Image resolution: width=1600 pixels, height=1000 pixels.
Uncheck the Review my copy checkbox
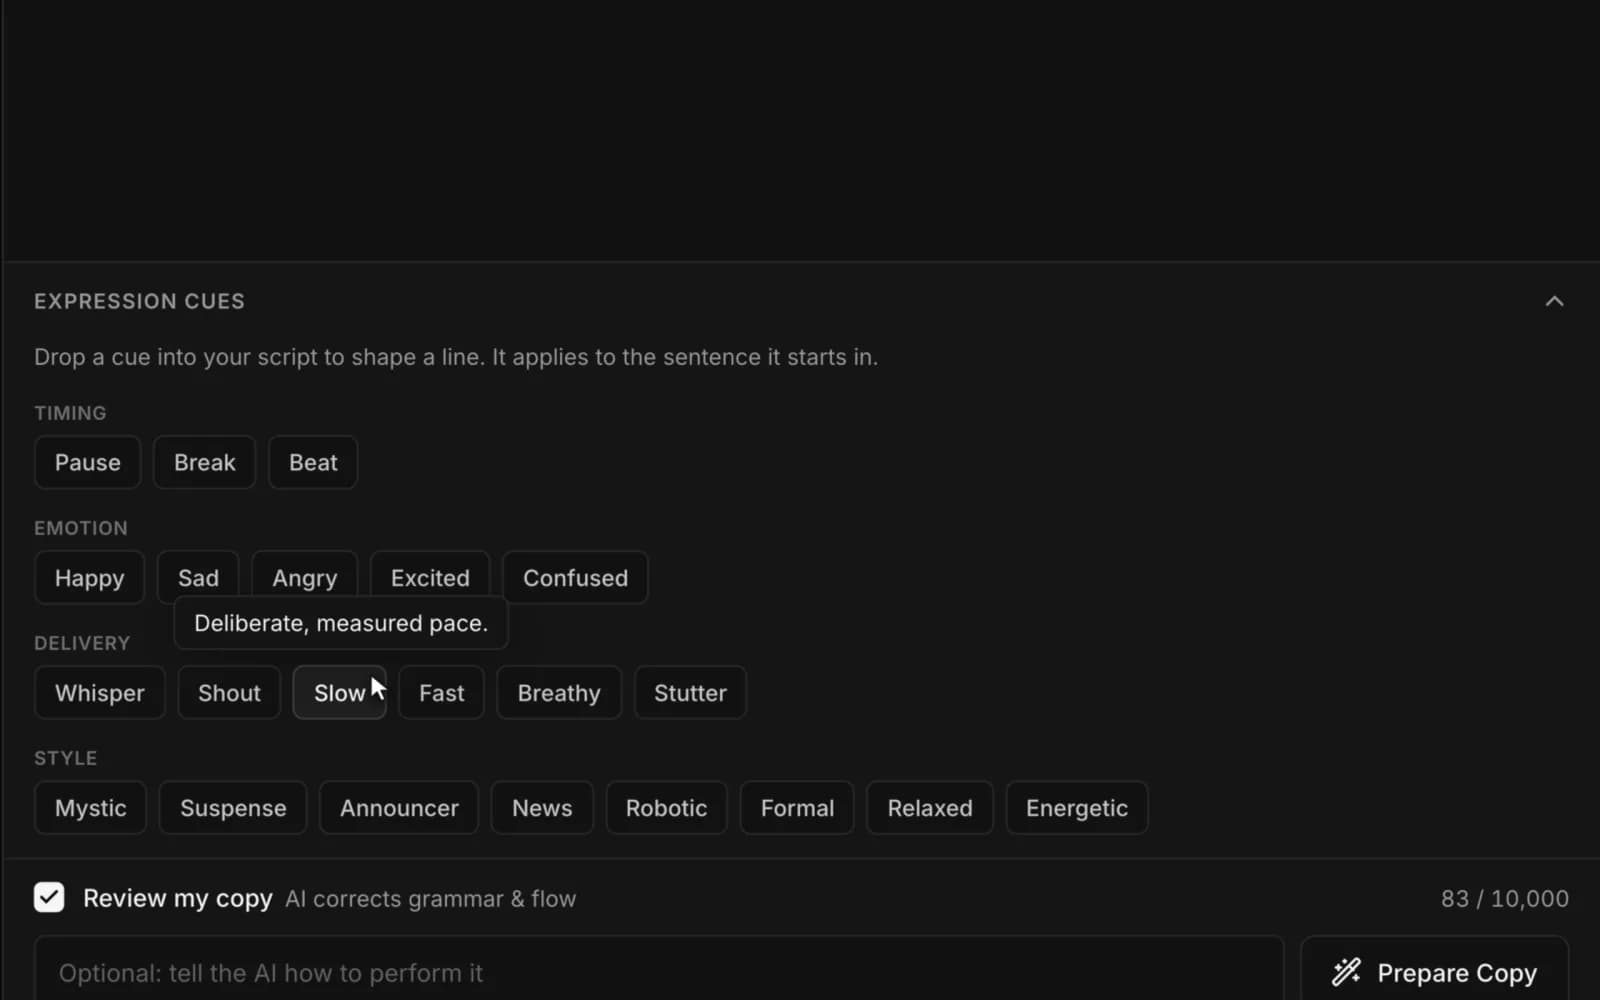(49, 897)
